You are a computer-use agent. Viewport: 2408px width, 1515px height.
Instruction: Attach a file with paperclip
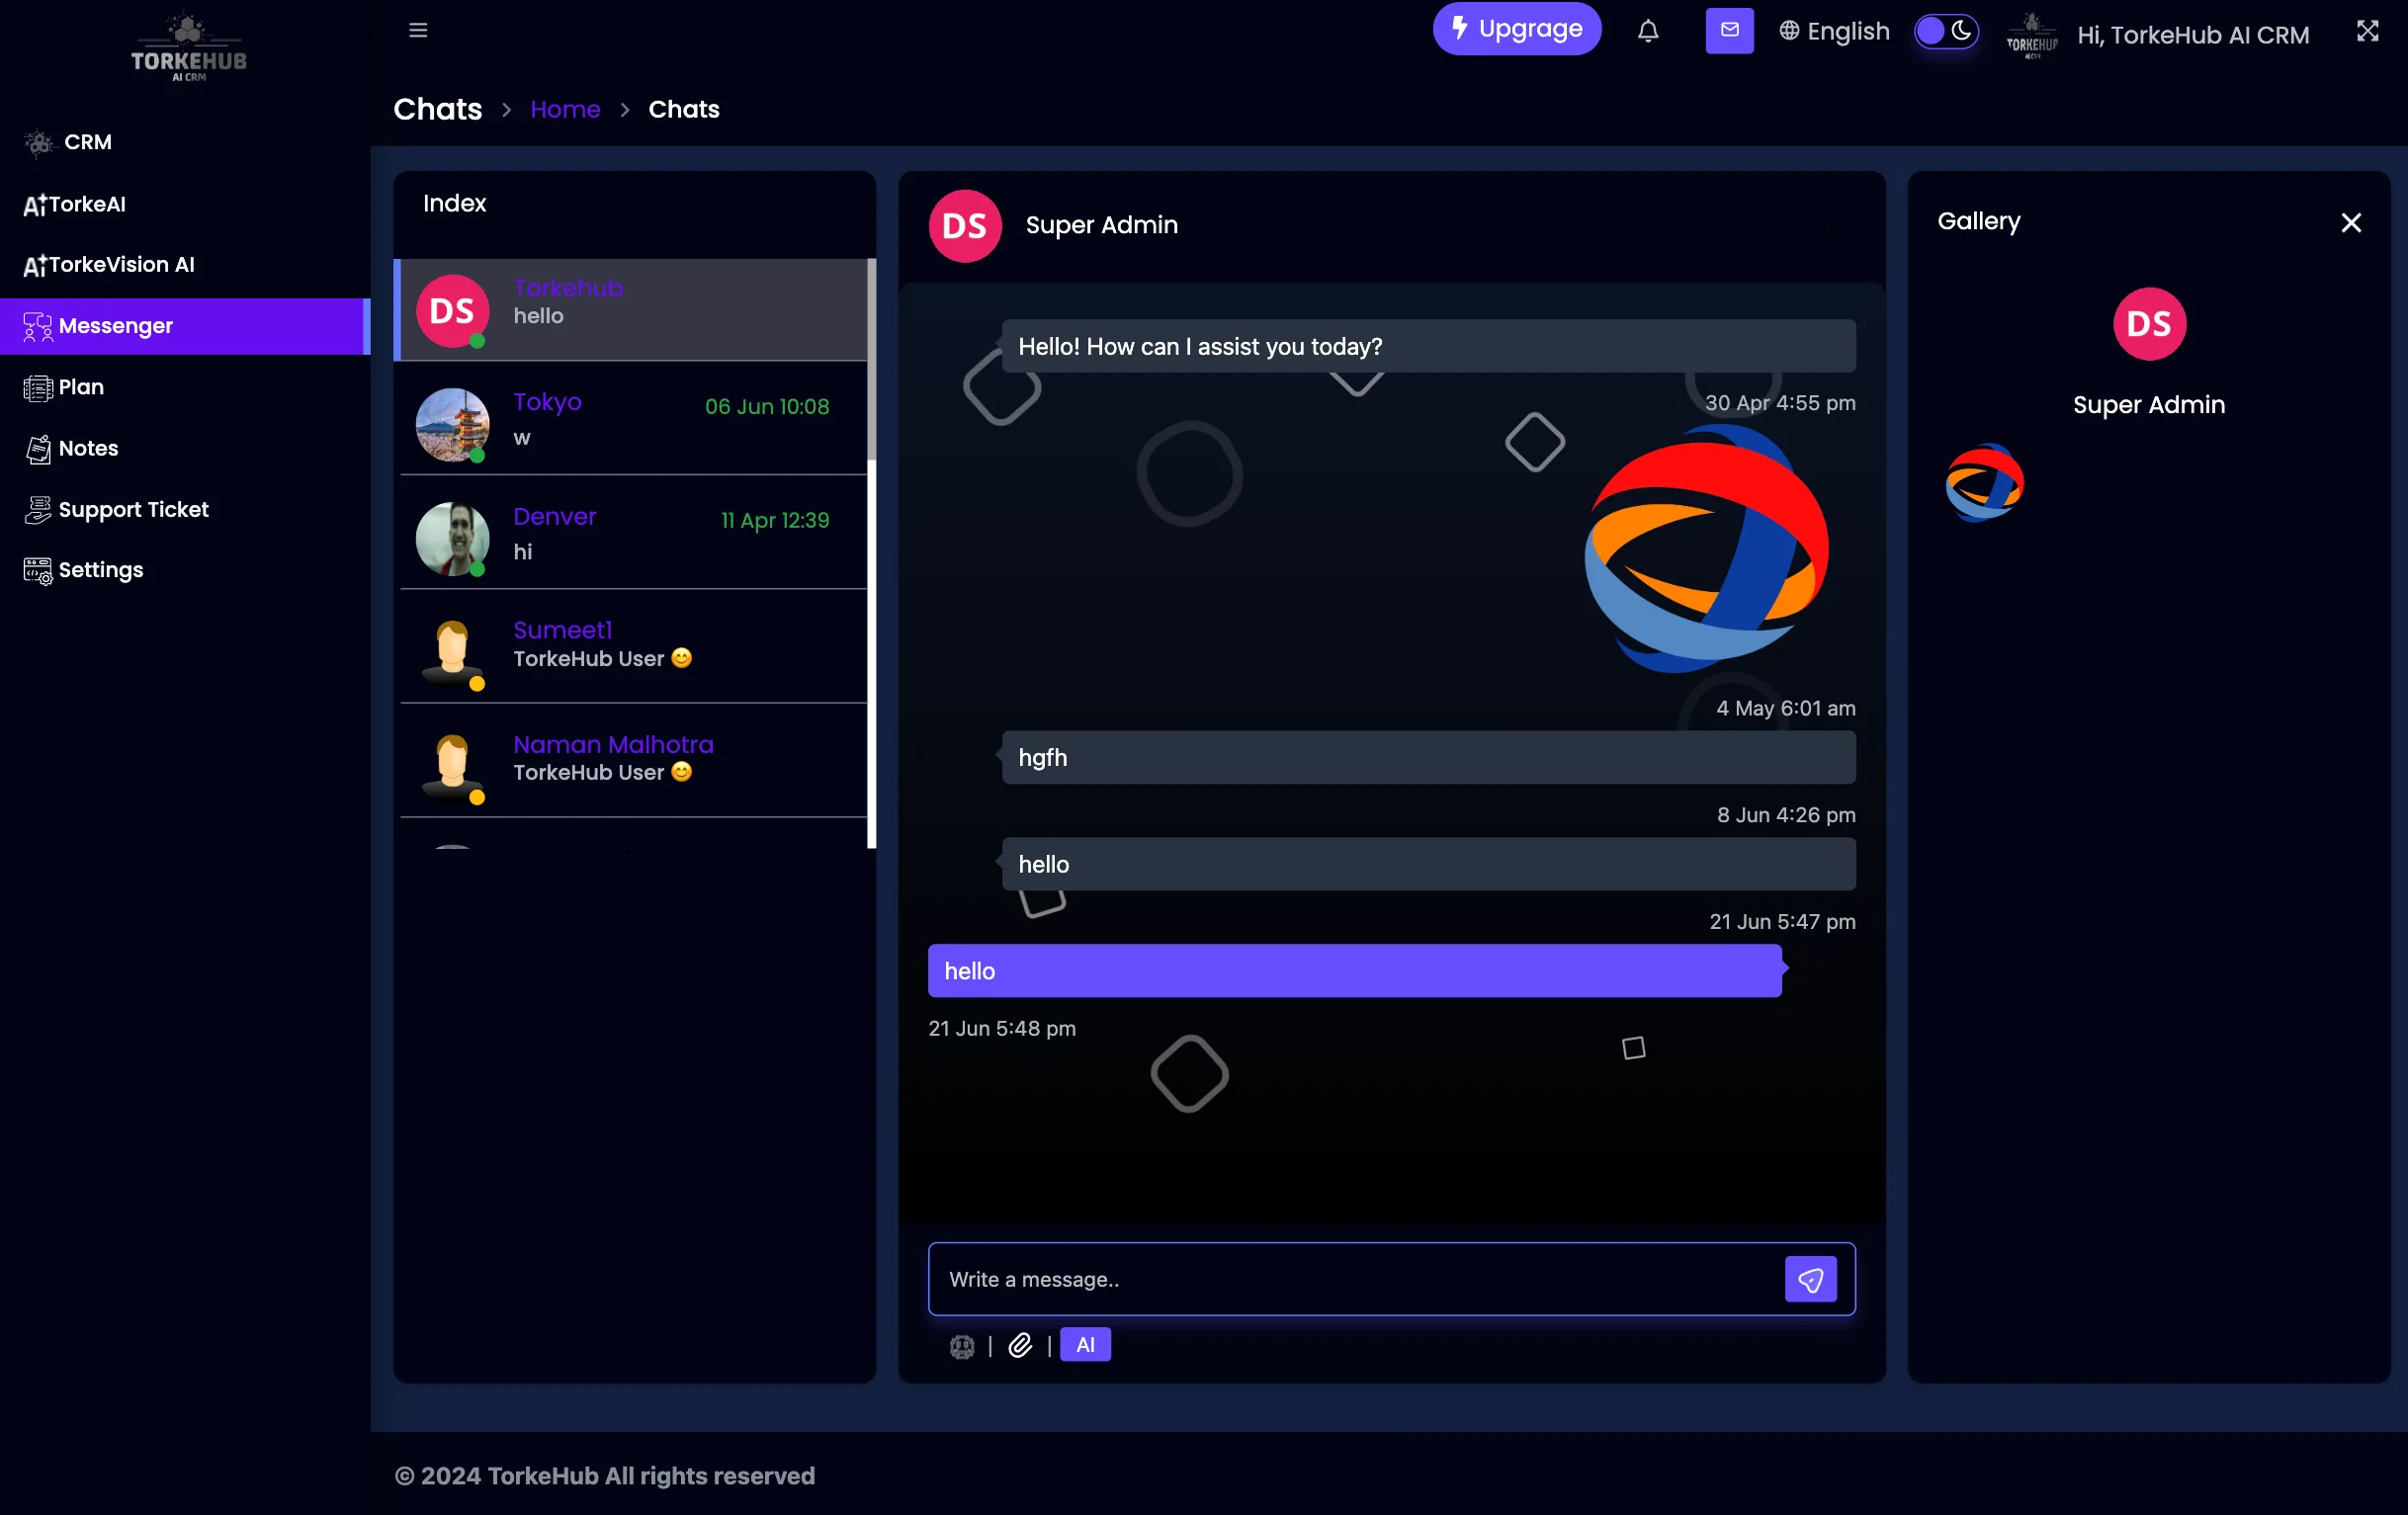coord(1019,1345)
